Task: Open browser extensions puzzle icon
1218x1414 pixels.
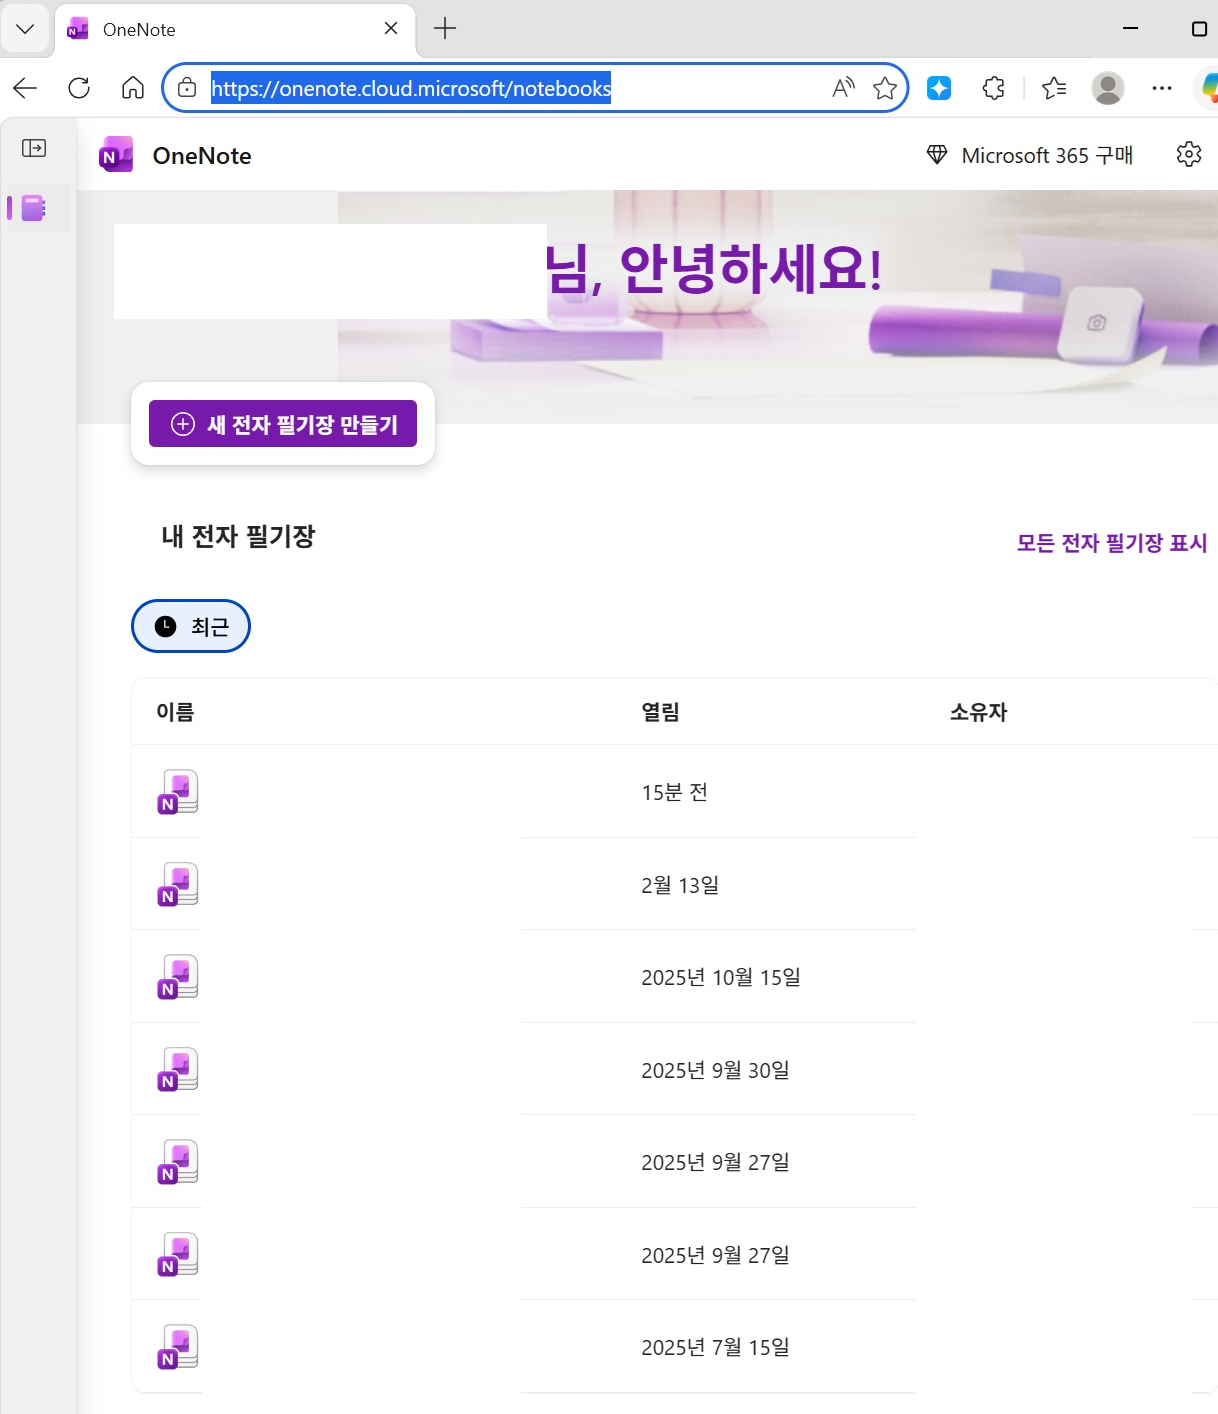Action: [993, 88]
